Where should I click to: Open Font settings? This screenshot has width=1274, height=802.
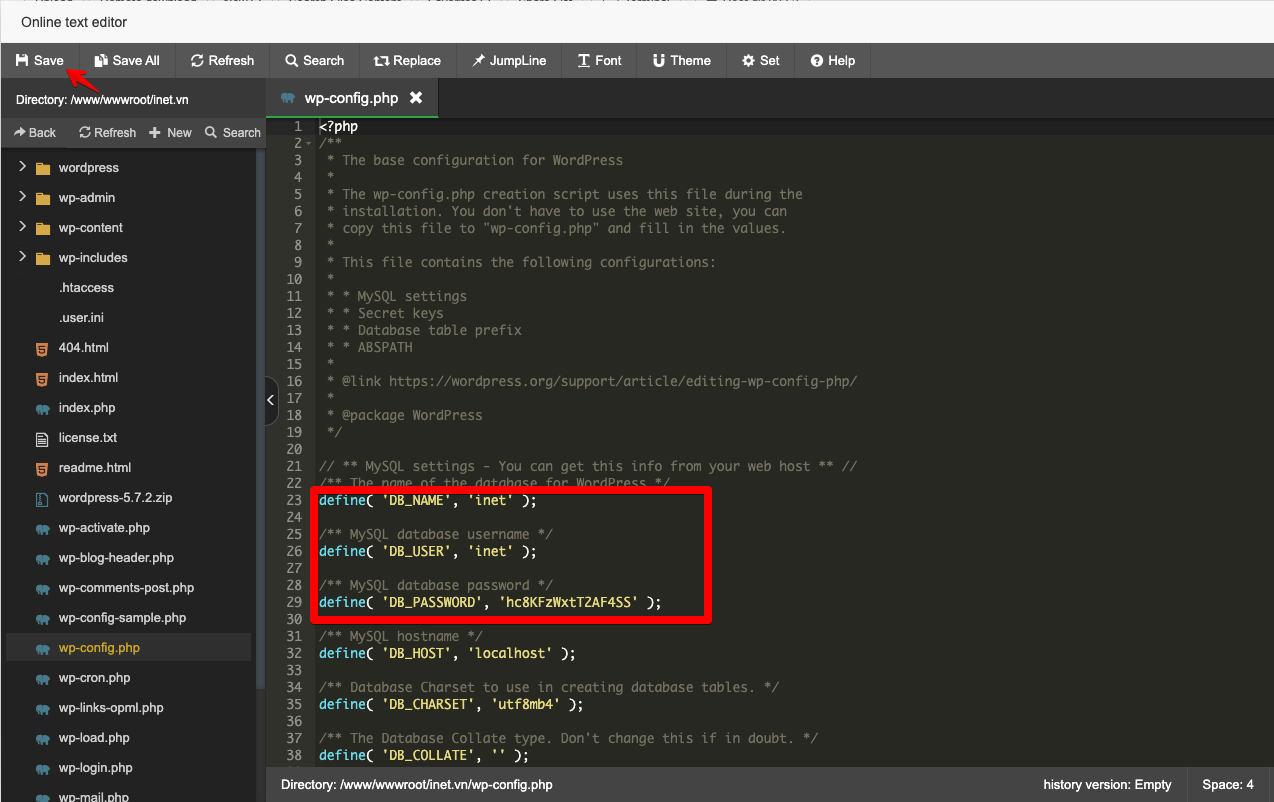pyautogui.click(x=599, y=60)
